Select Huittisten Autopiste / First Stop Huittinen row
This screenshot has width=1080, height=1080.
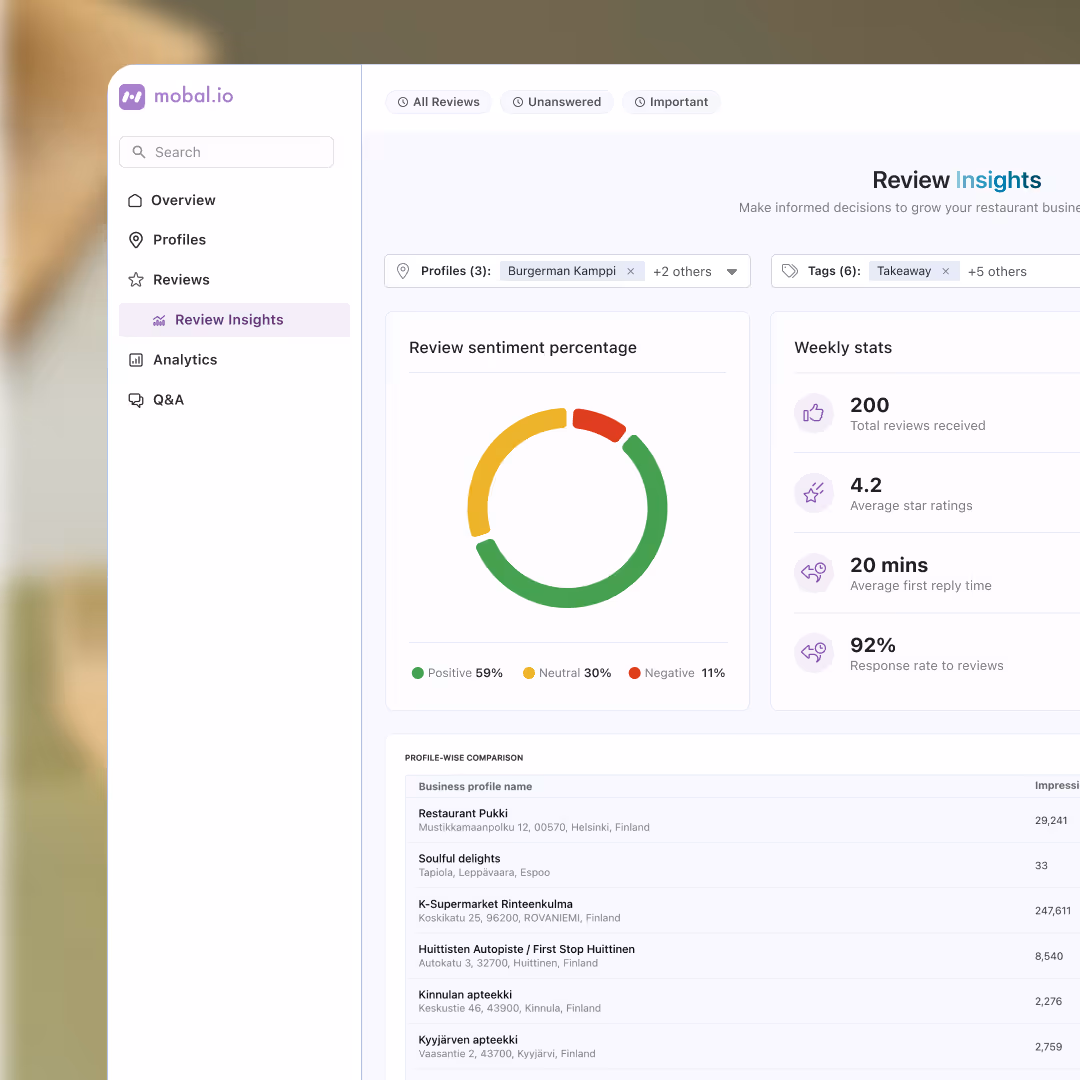(x=742, y=956)
